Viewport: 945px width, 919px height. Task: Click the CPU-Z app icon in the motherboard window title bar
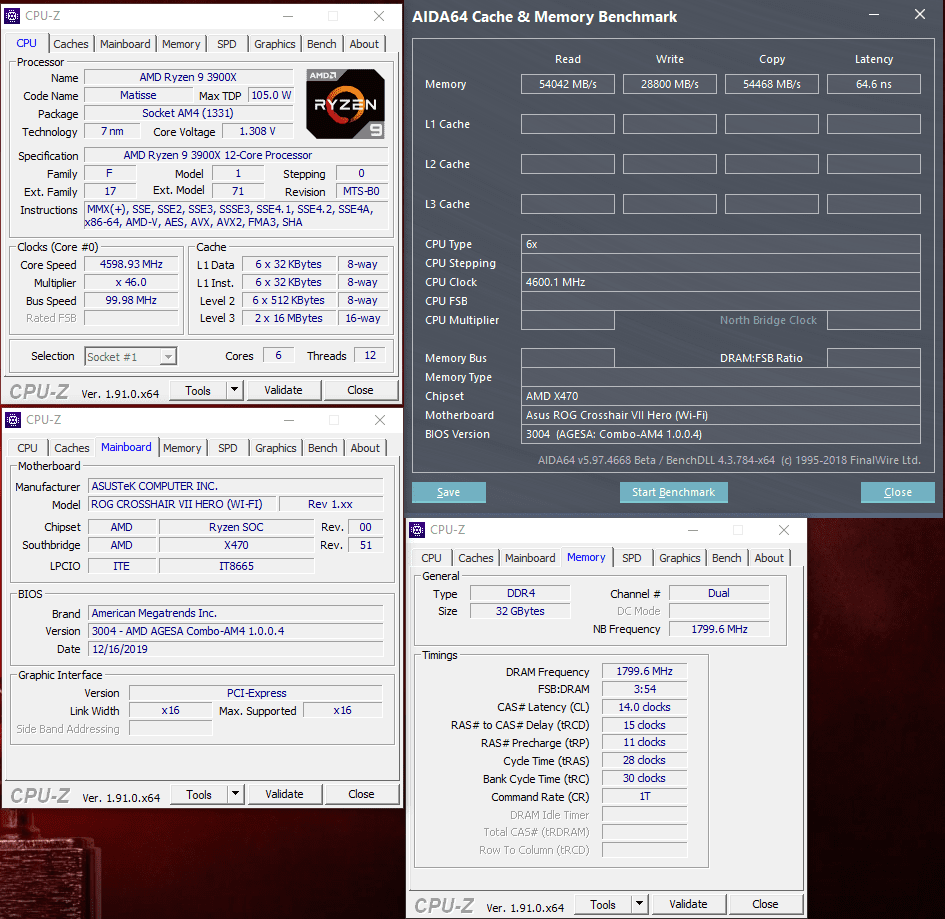(13, 420)
